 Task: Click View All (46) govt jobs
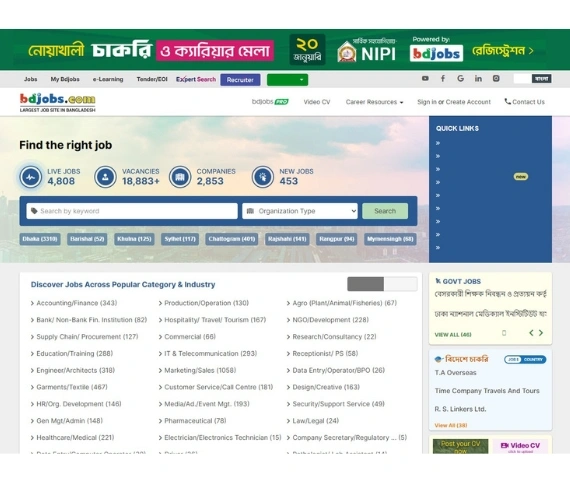click(453, 335)
